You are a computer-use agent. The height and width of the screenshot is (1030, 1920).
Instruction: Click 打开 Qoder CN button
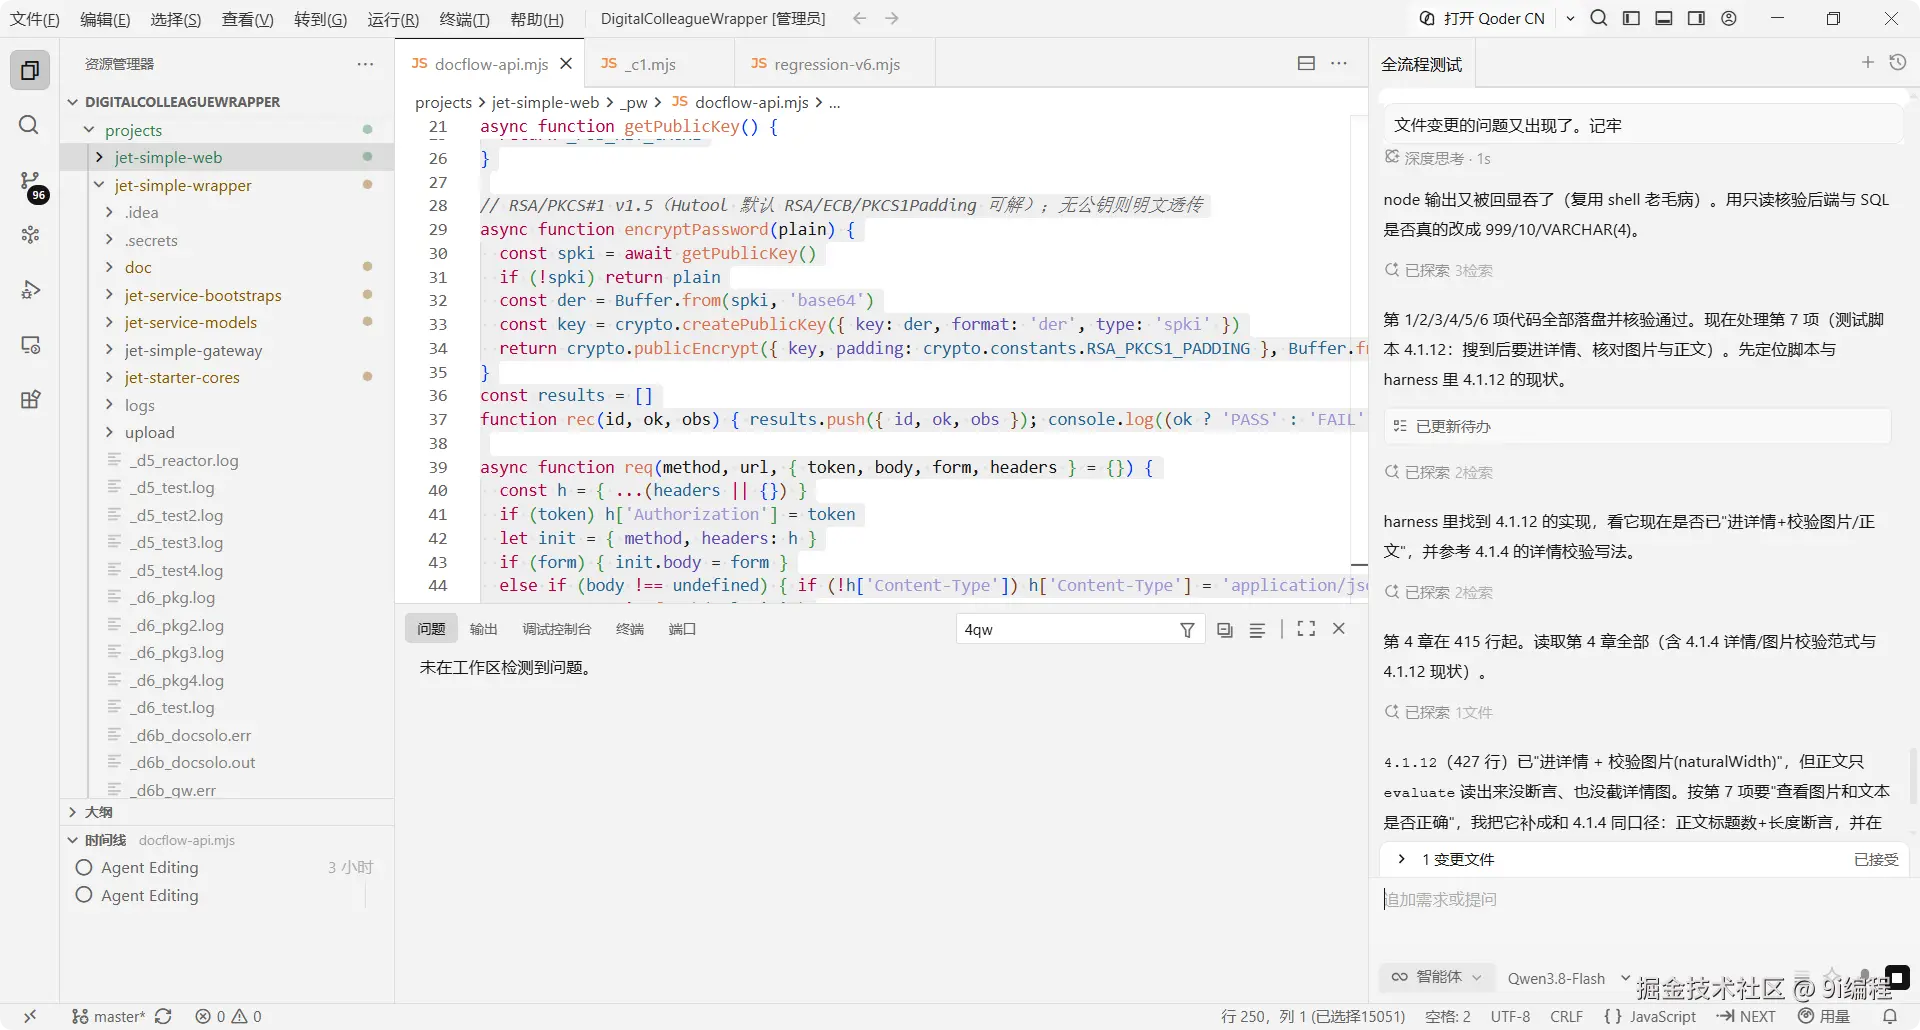click(x=1482, y=18)
